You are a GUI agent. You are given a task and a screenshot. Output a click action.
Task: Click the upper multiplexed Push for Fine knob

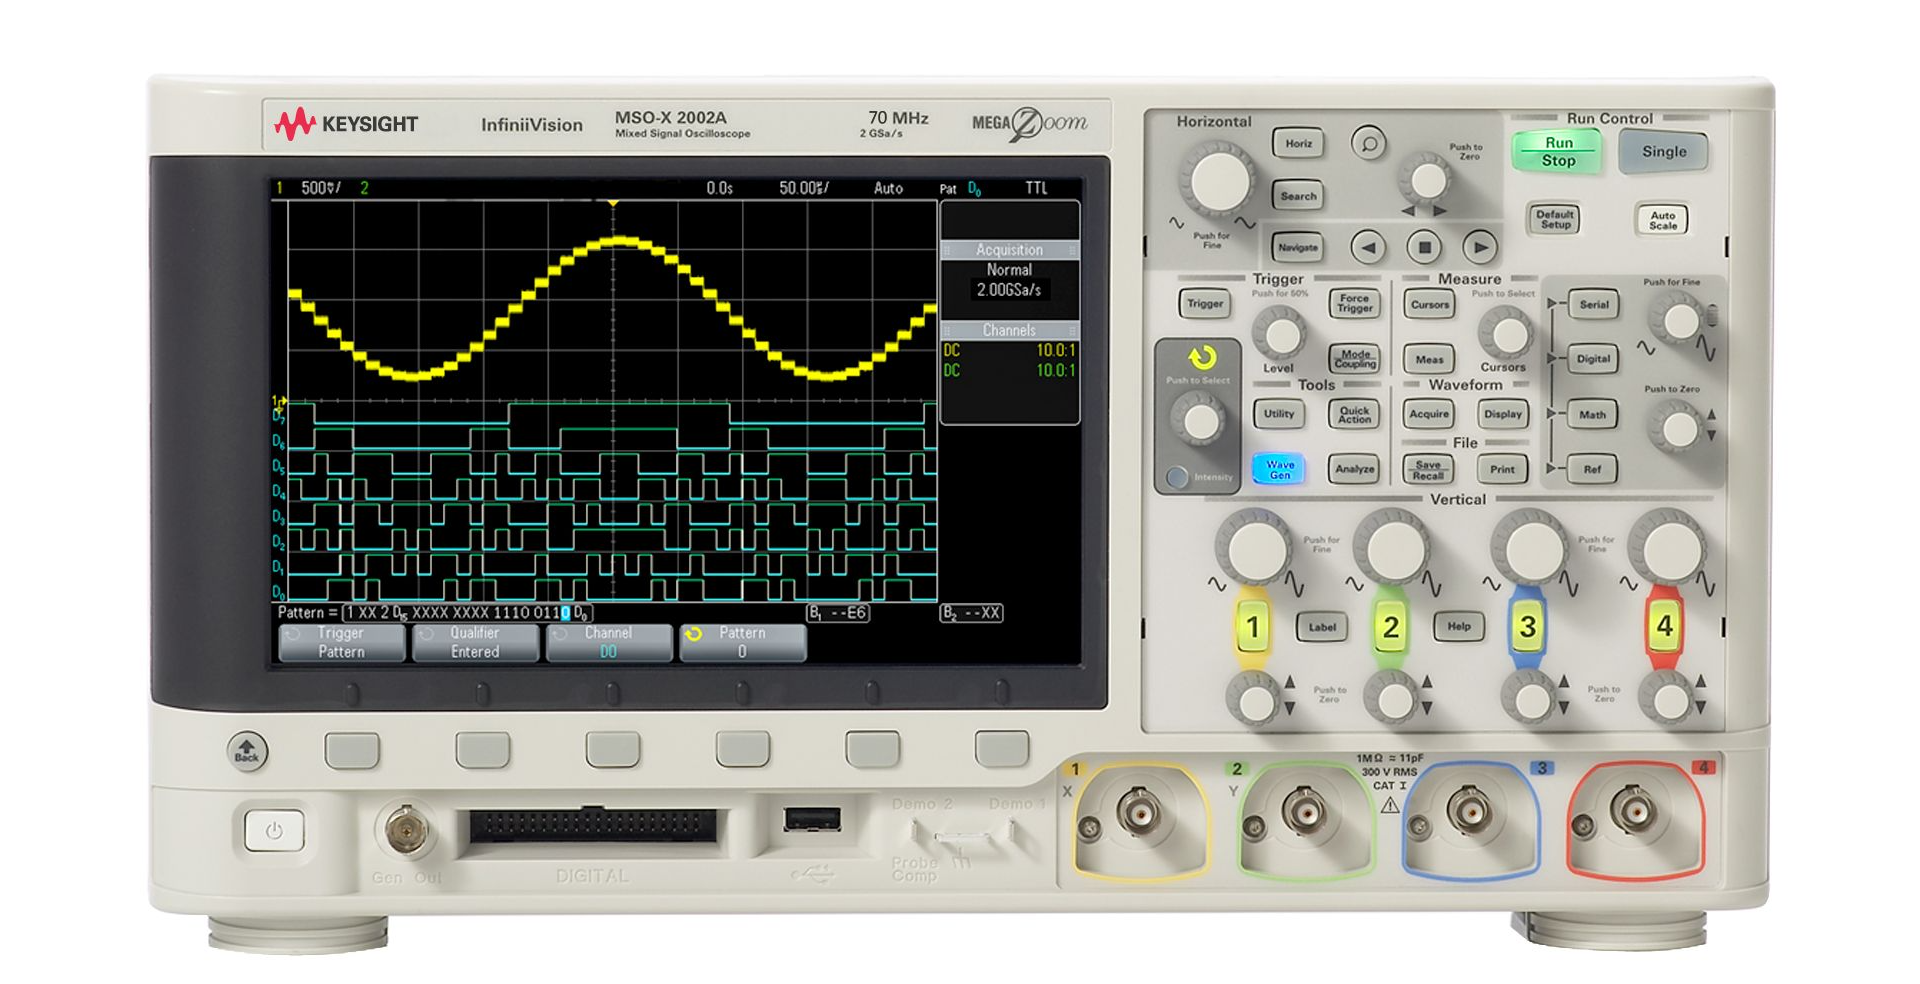[x=1679, y=322]
